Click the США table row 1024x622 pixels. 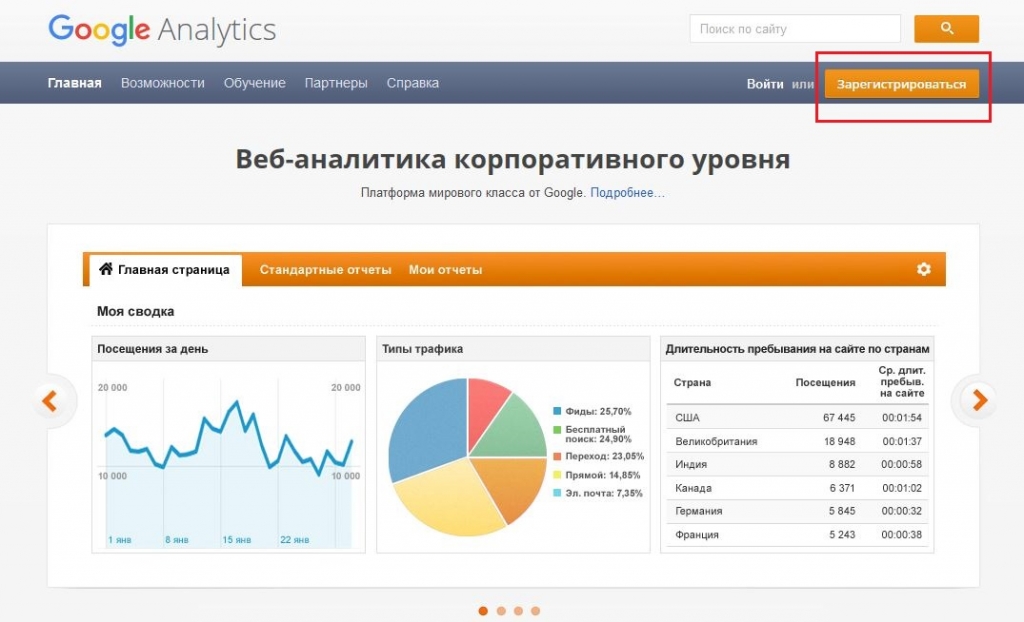pyautogui.click(x=797, y=417)
